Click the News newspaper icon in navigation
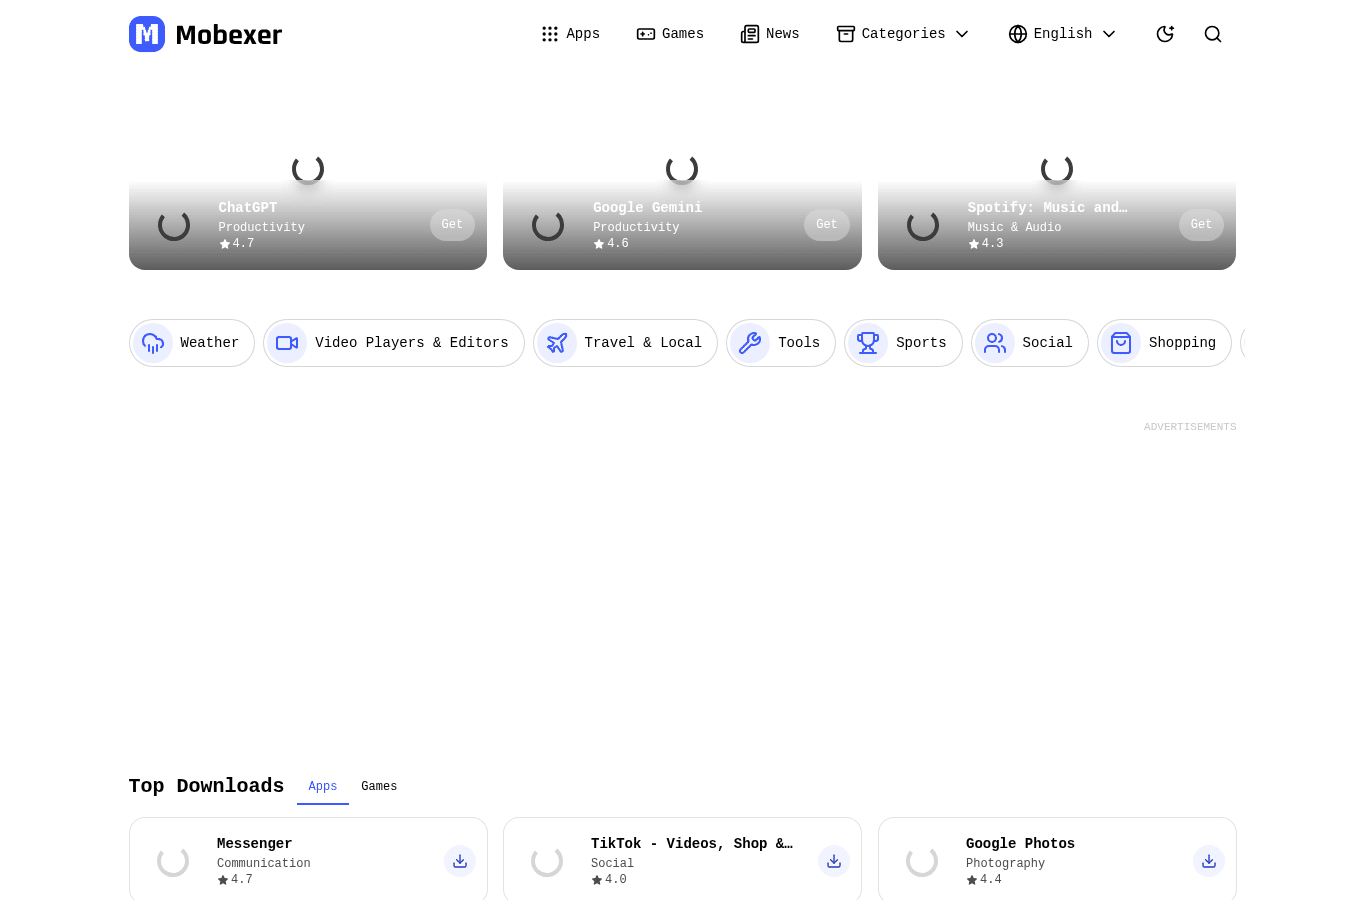This screenshot has width=1365, height=900. point(750,34)
